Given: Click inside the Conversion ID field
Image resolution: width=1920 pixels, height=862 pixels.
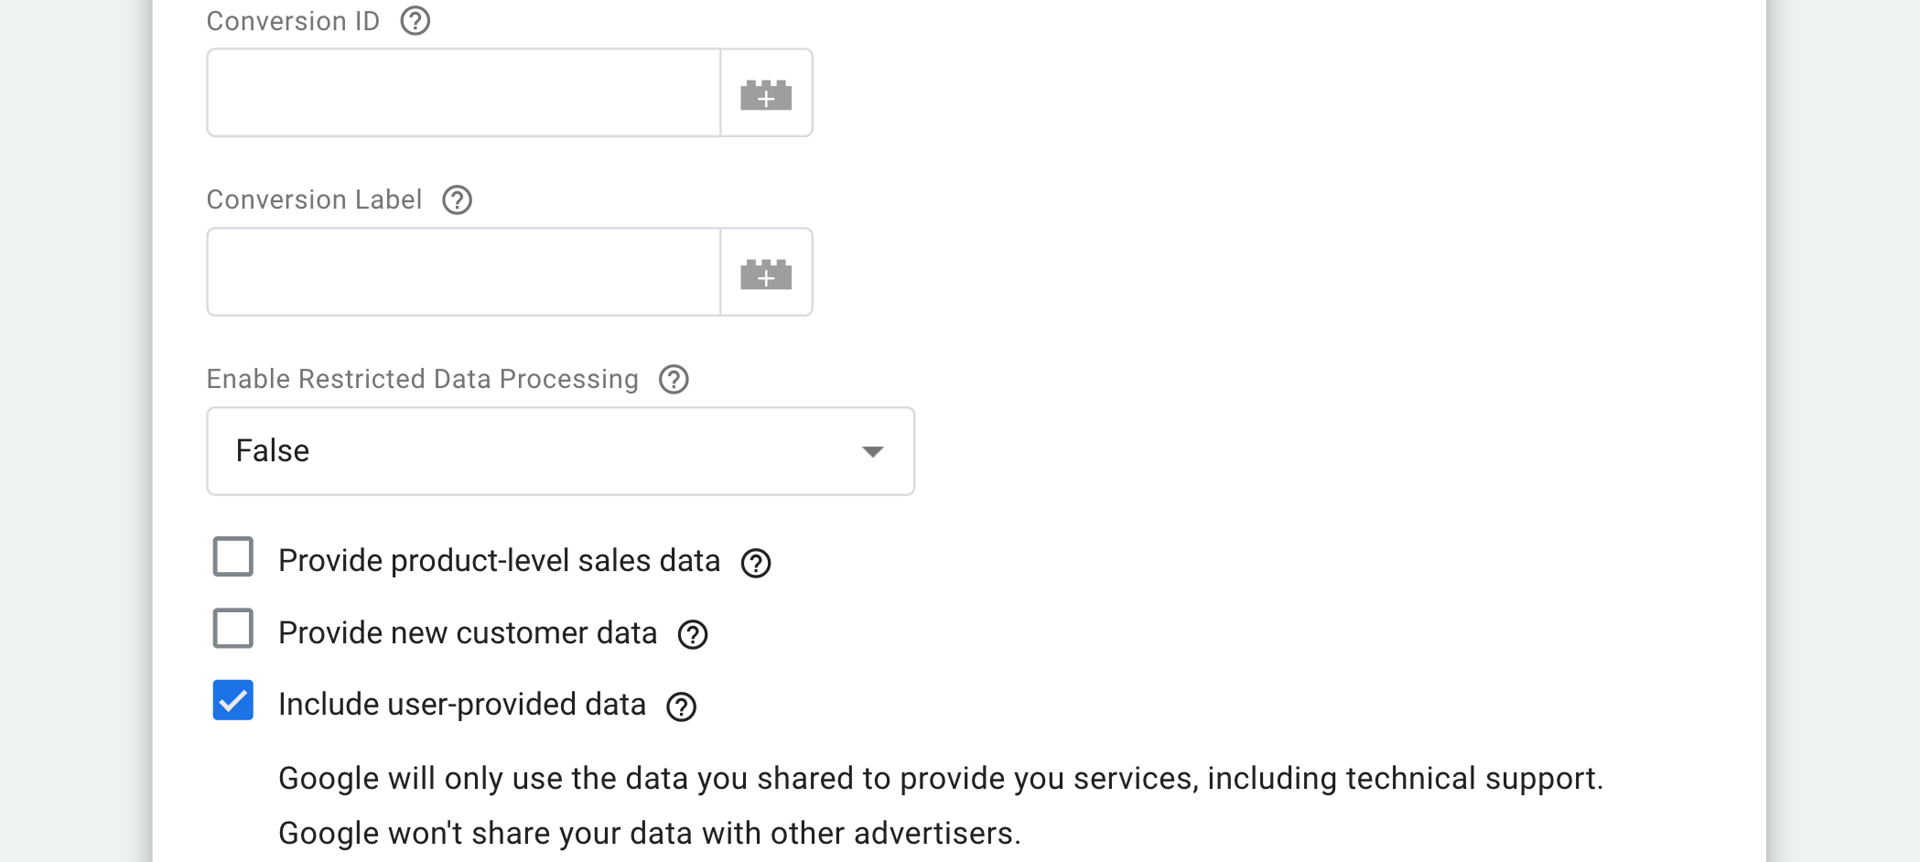Looking at the screenshot, I should click(x=460, y=93).
